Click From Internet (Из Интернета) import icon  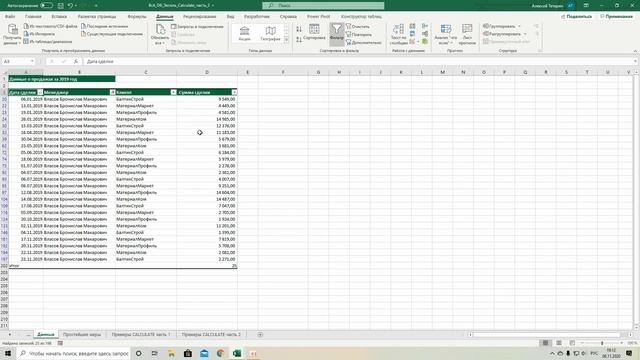[26, 34]
